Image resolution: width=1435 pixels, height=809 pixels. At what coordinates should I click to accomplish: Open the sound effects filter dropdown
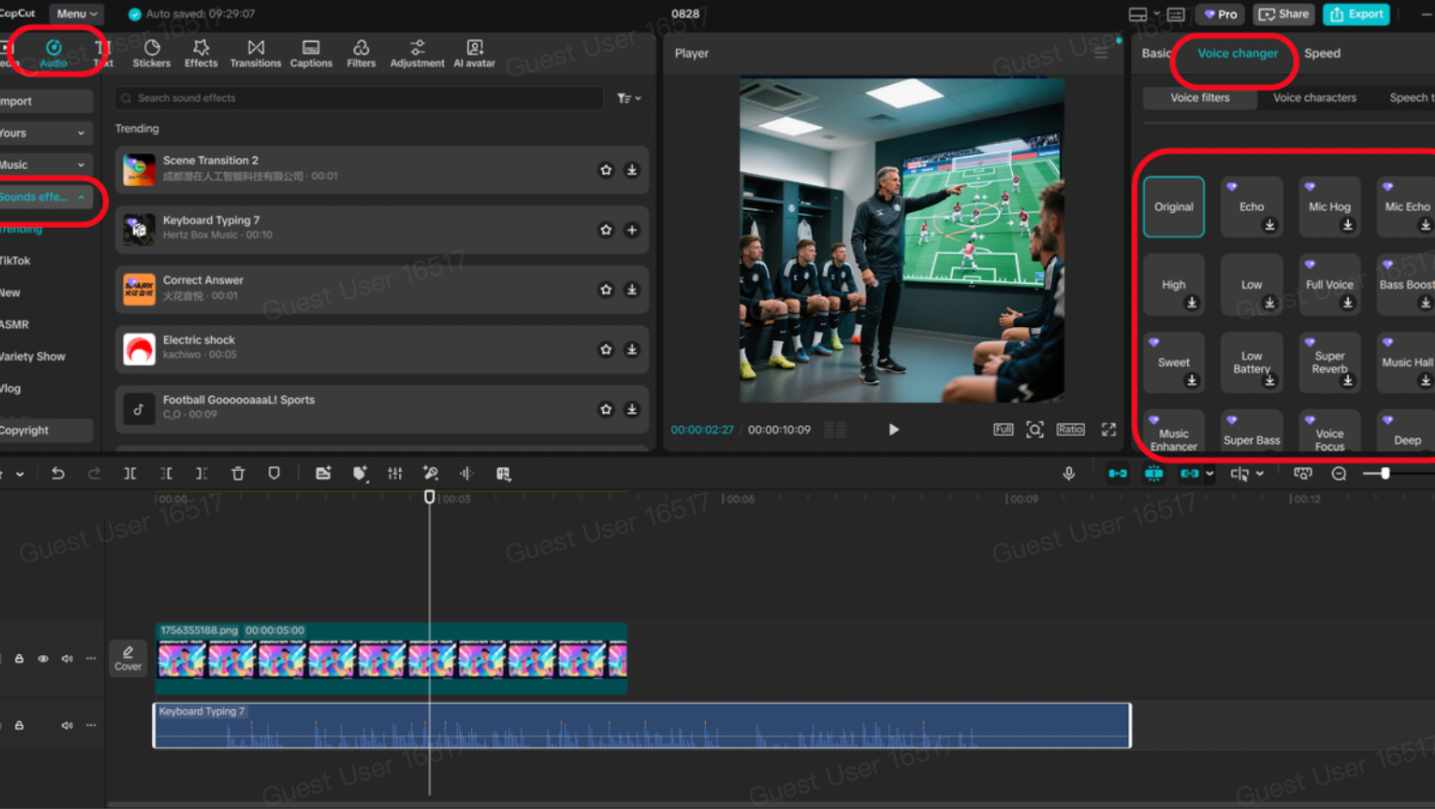[x=629, y=98]
